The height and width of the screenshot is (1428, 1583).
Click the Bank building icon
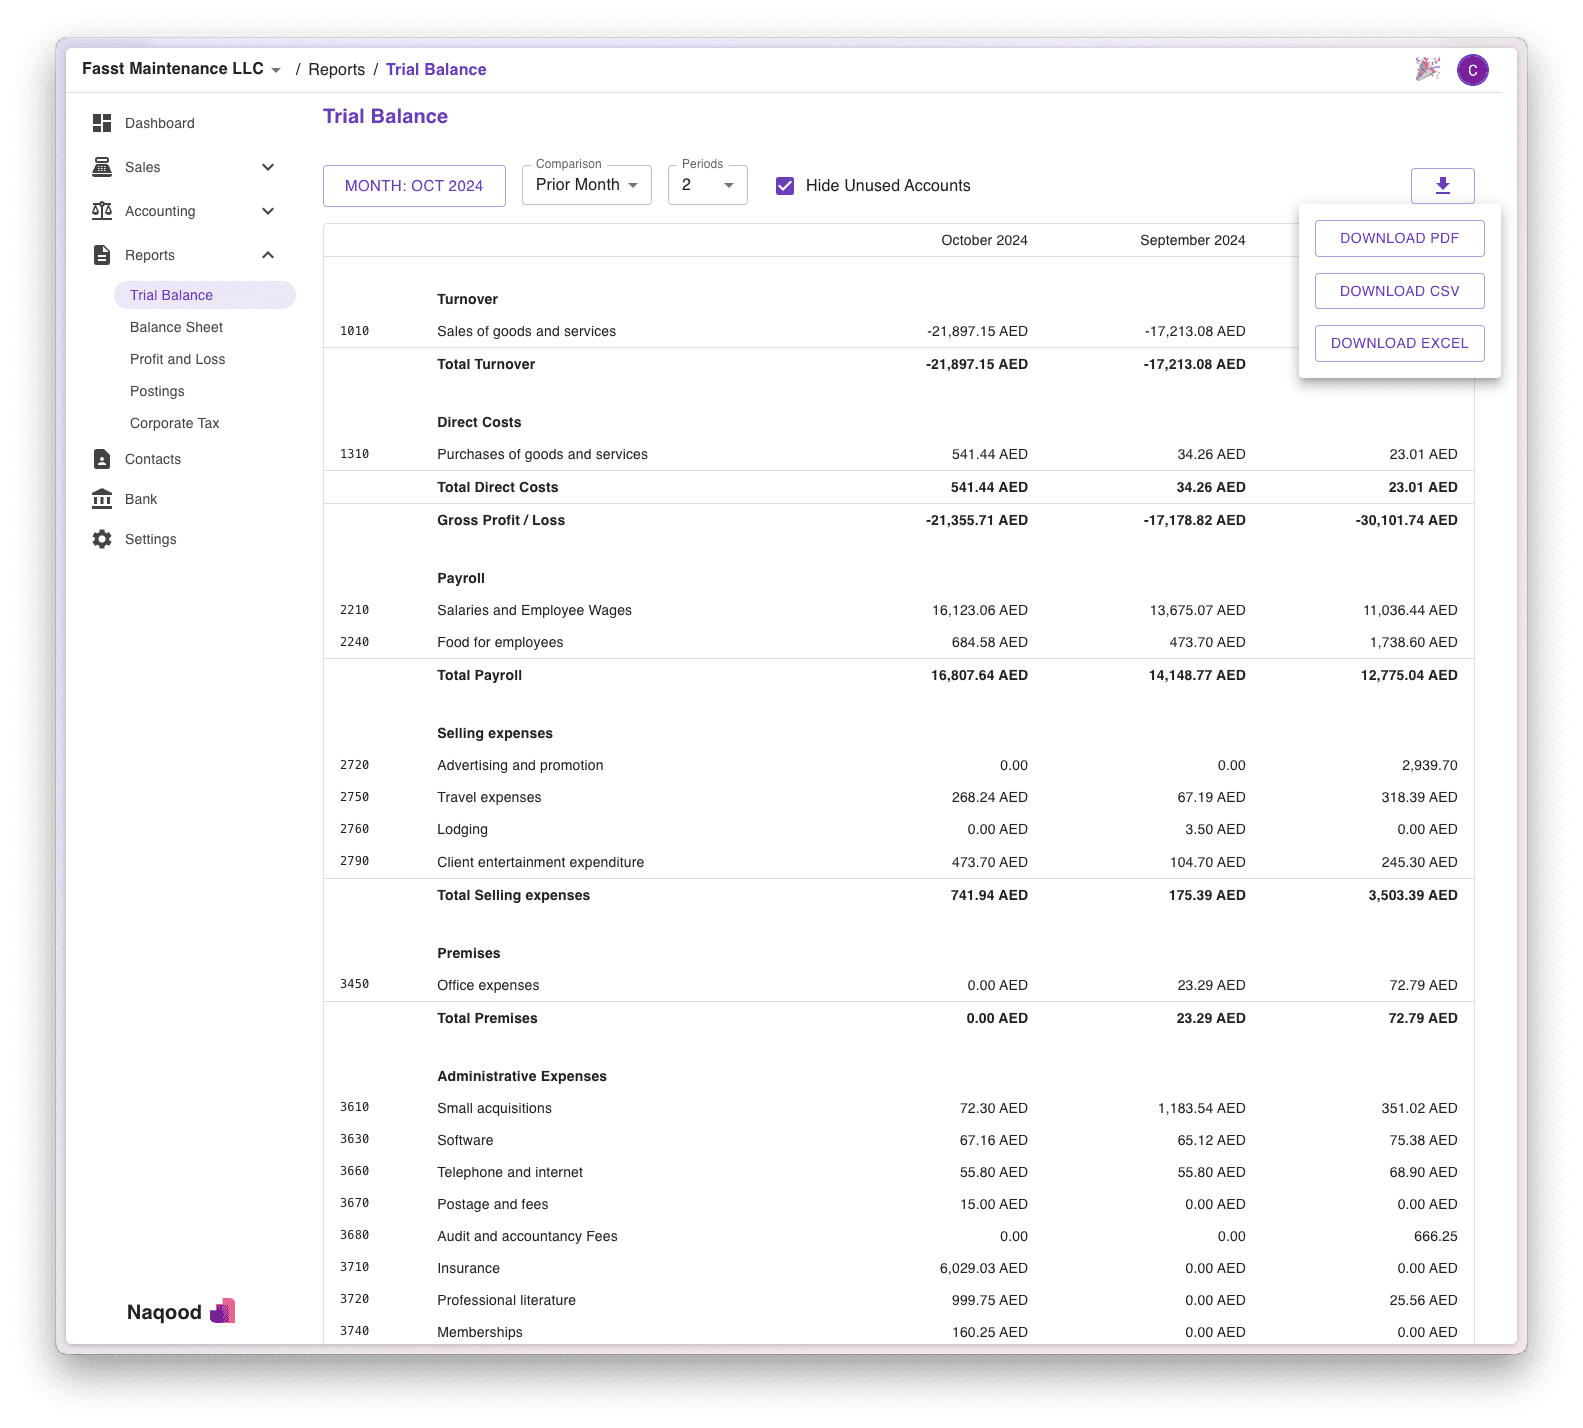102,499
